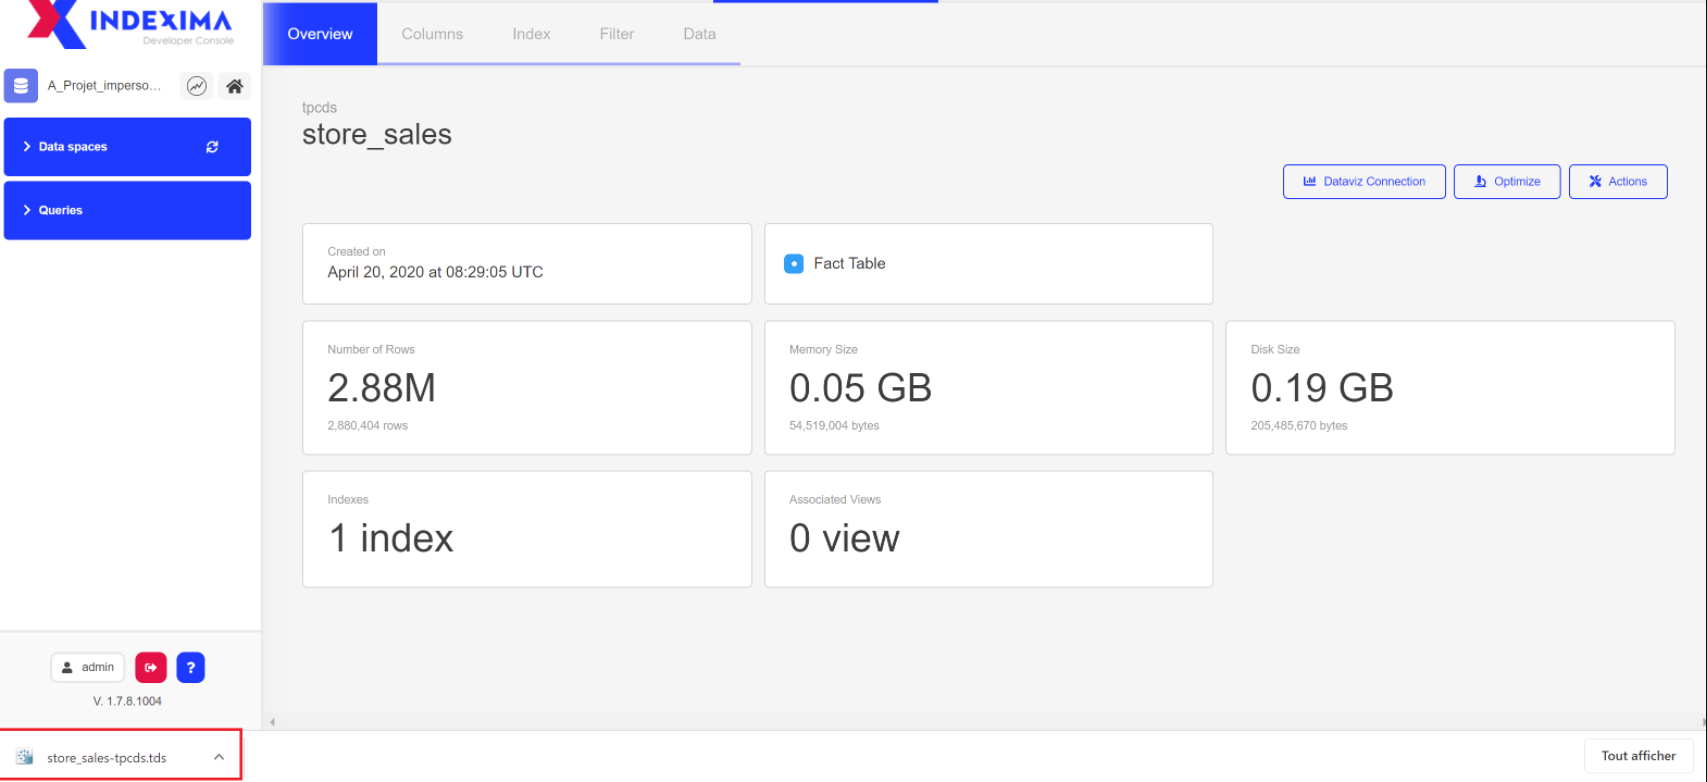Open the Filter tab

(x=617, y=34)
